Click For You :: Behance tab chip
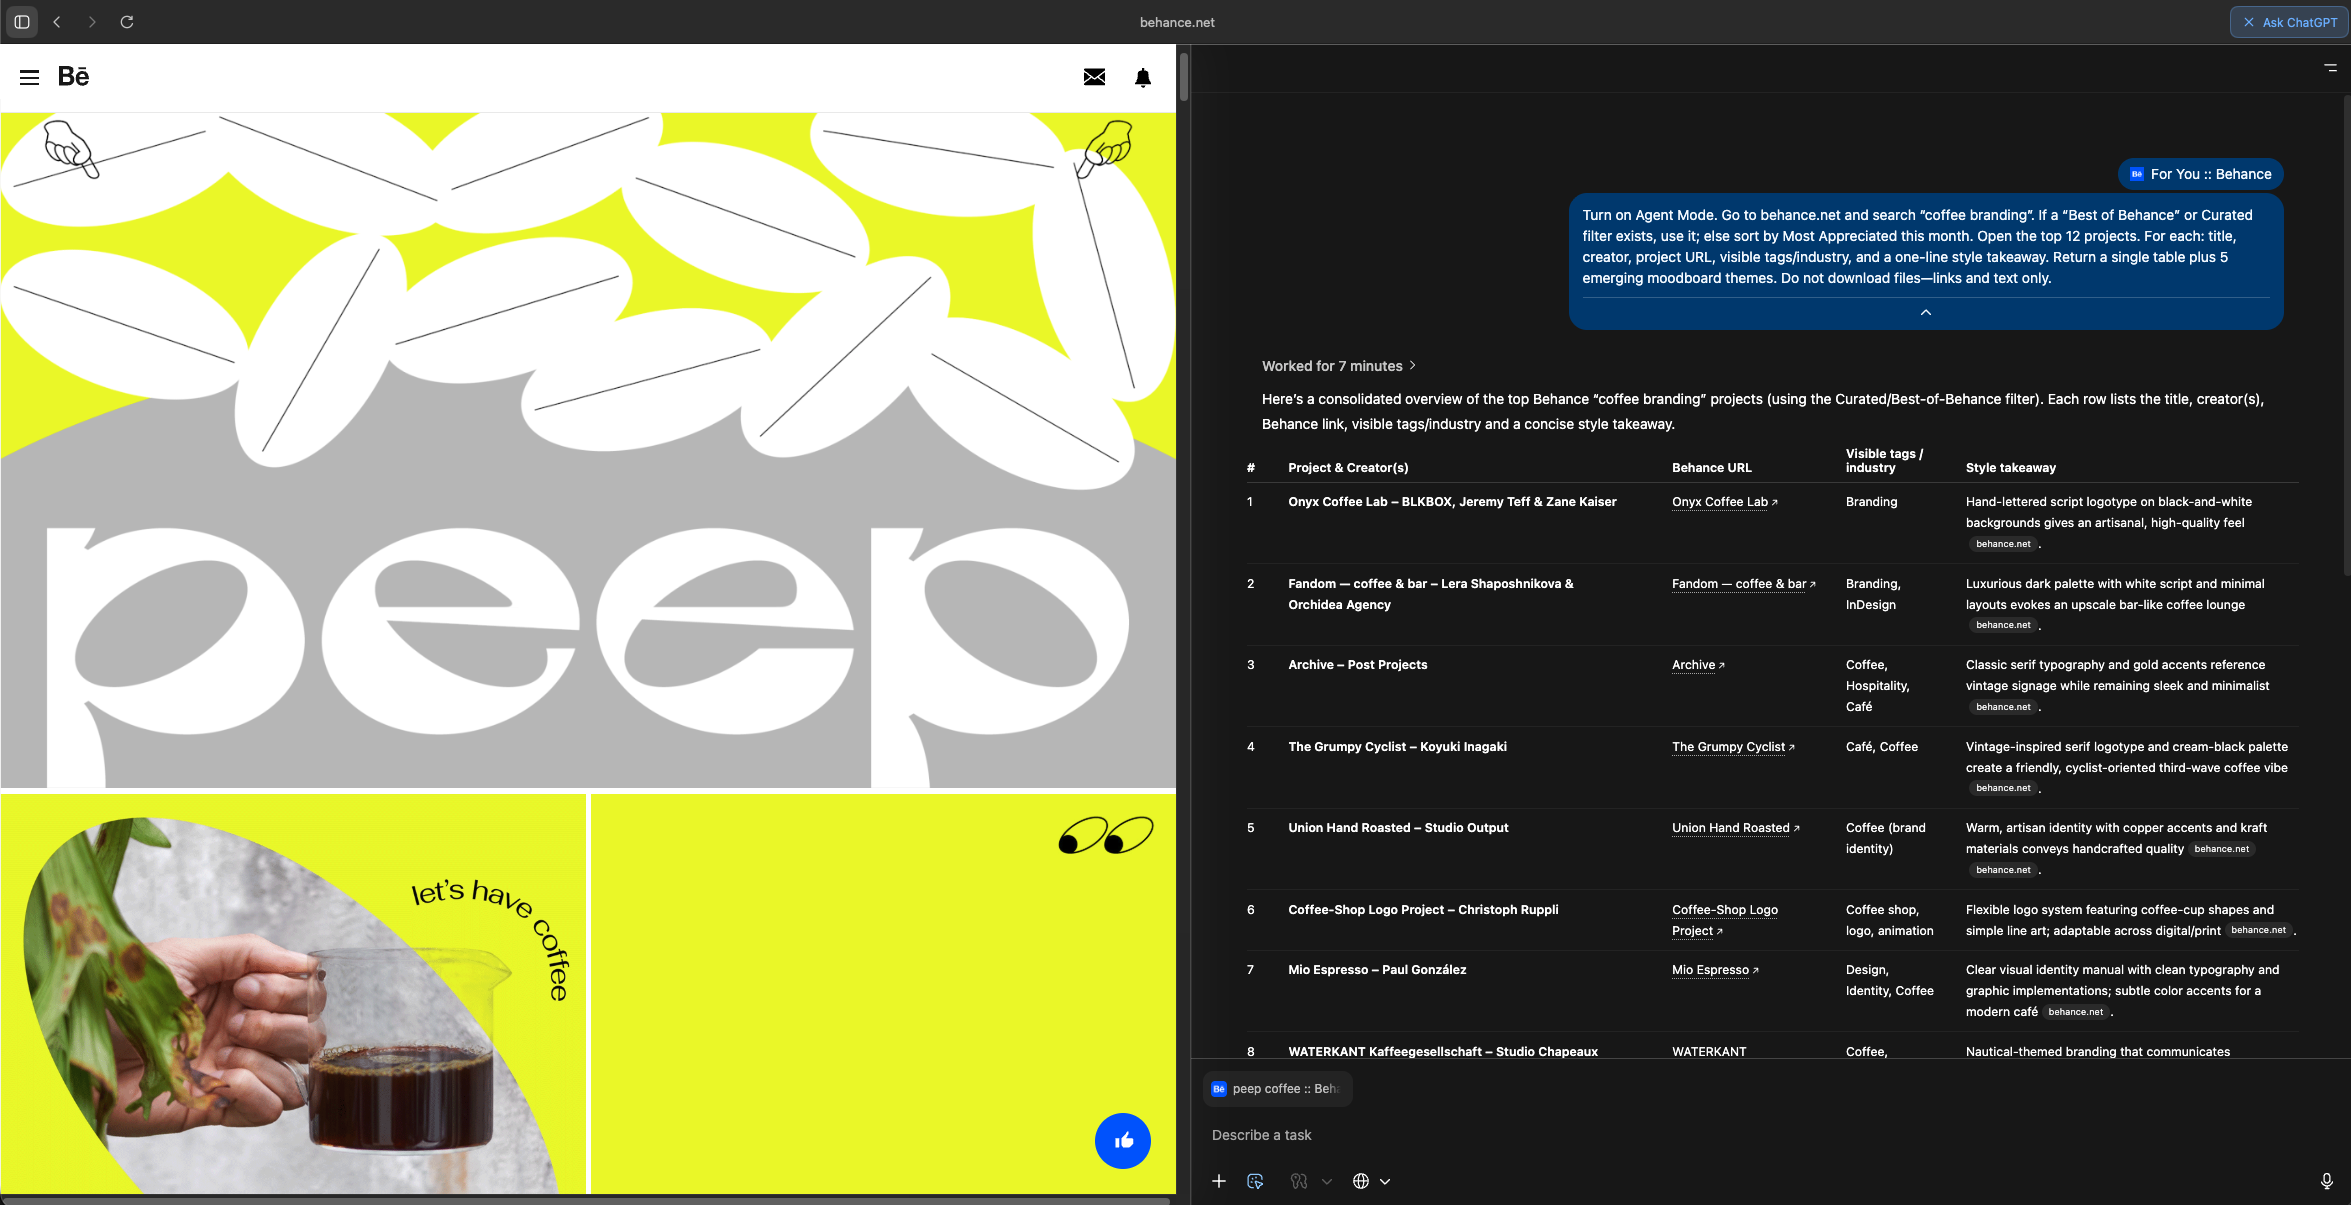The image size is (2351, 1205). point(2200,174)
